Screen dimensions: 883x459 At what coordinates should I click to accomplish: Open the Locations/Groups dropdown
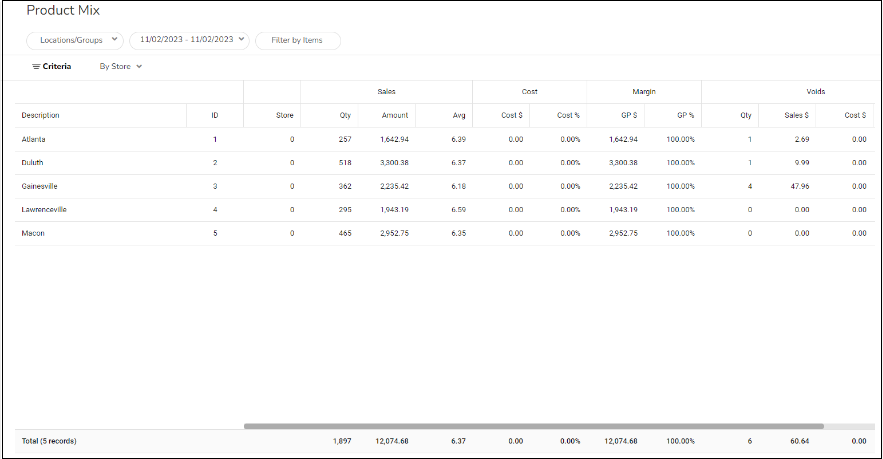pos(74,40)
